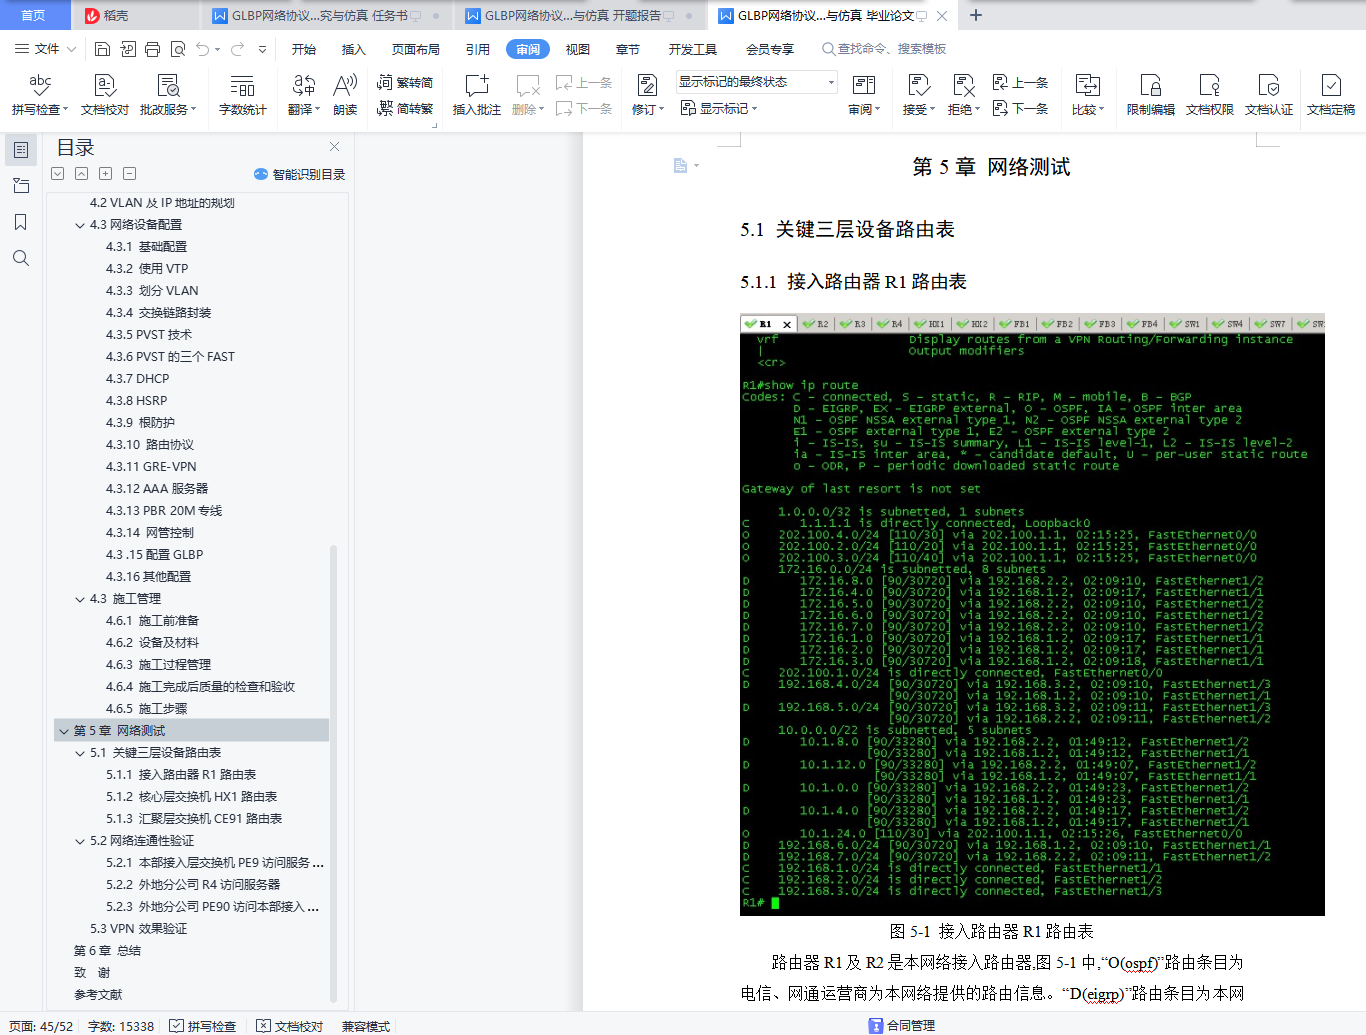Click the 查找命令、搜索模板 search field
1366x1035 pixels.
pos(885,49)
